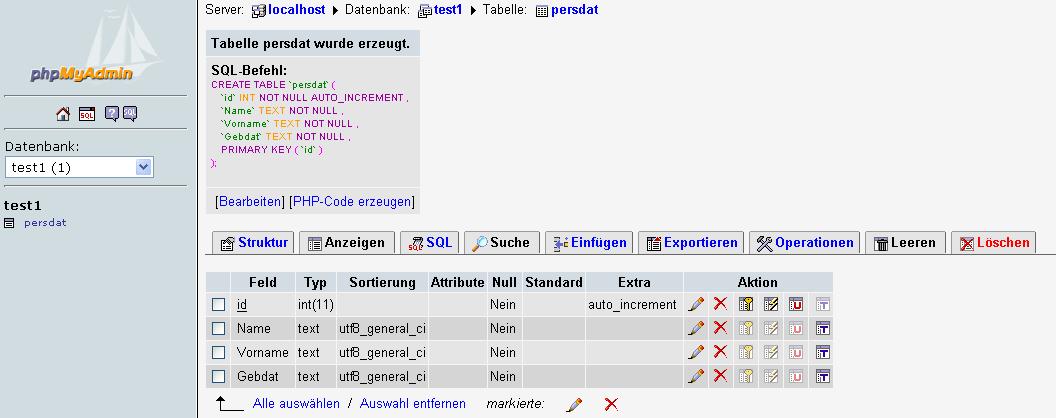
Task: Click the PHP-Code erzeugen link
Action: tap(351, 201)
